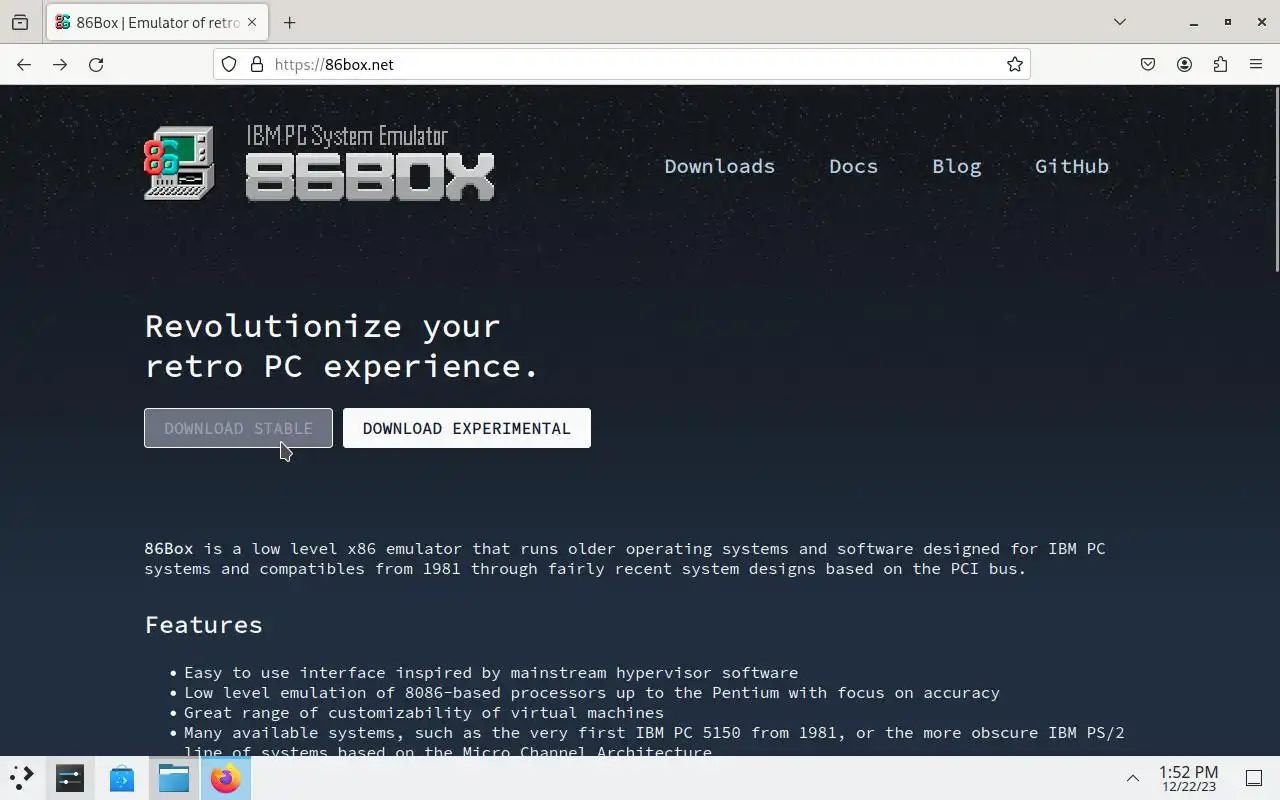
Task: Go forward with the forward arrow
Action: (x=60, y=64)
